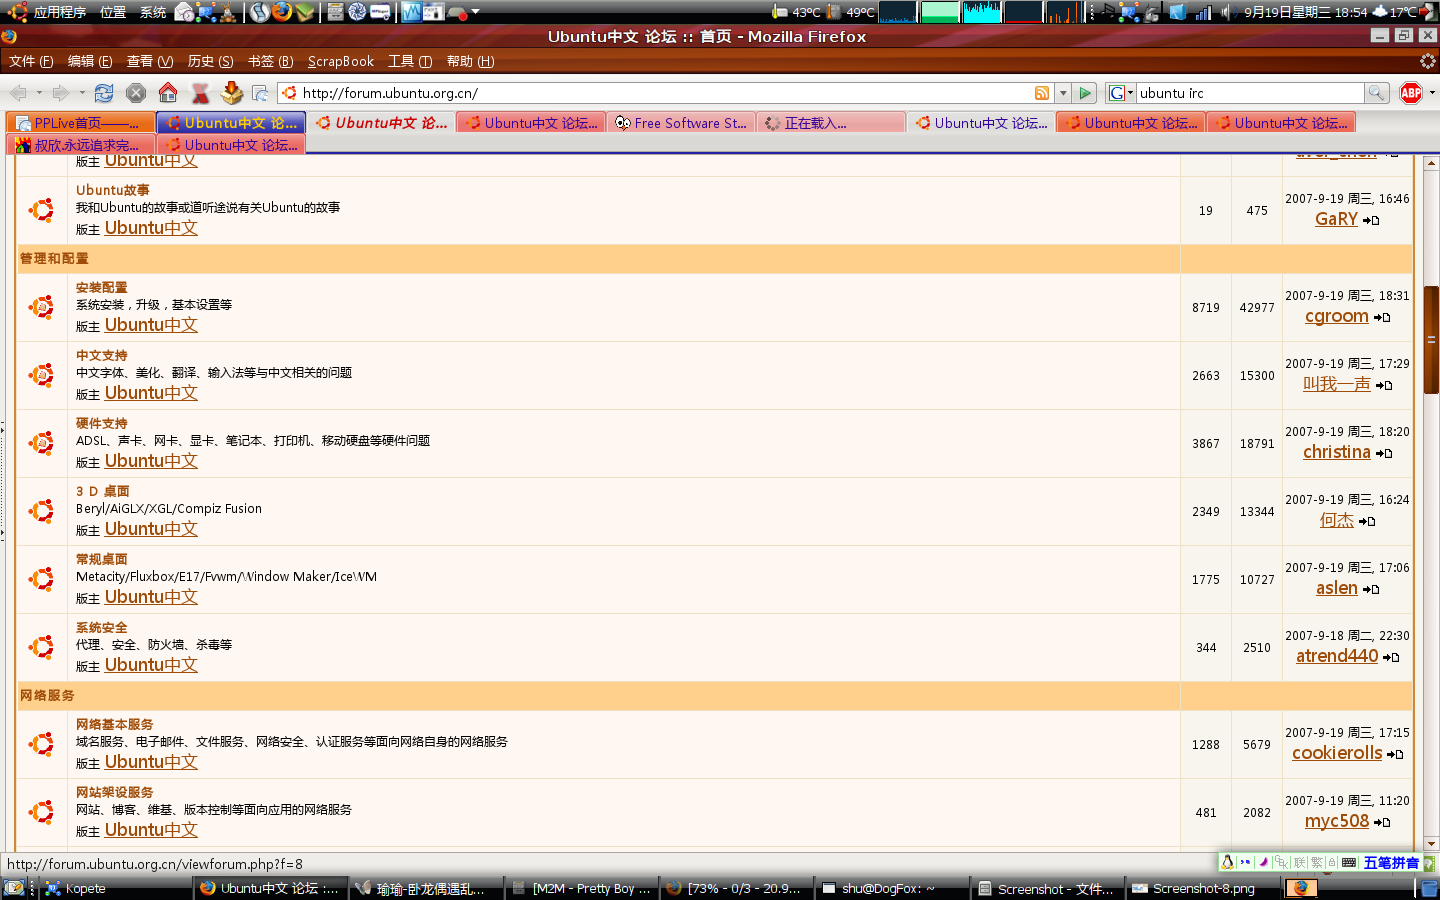Open the 网络基本服务 forum link
The width and height of the screenshot is (1440, 900).
click(115, 725)
